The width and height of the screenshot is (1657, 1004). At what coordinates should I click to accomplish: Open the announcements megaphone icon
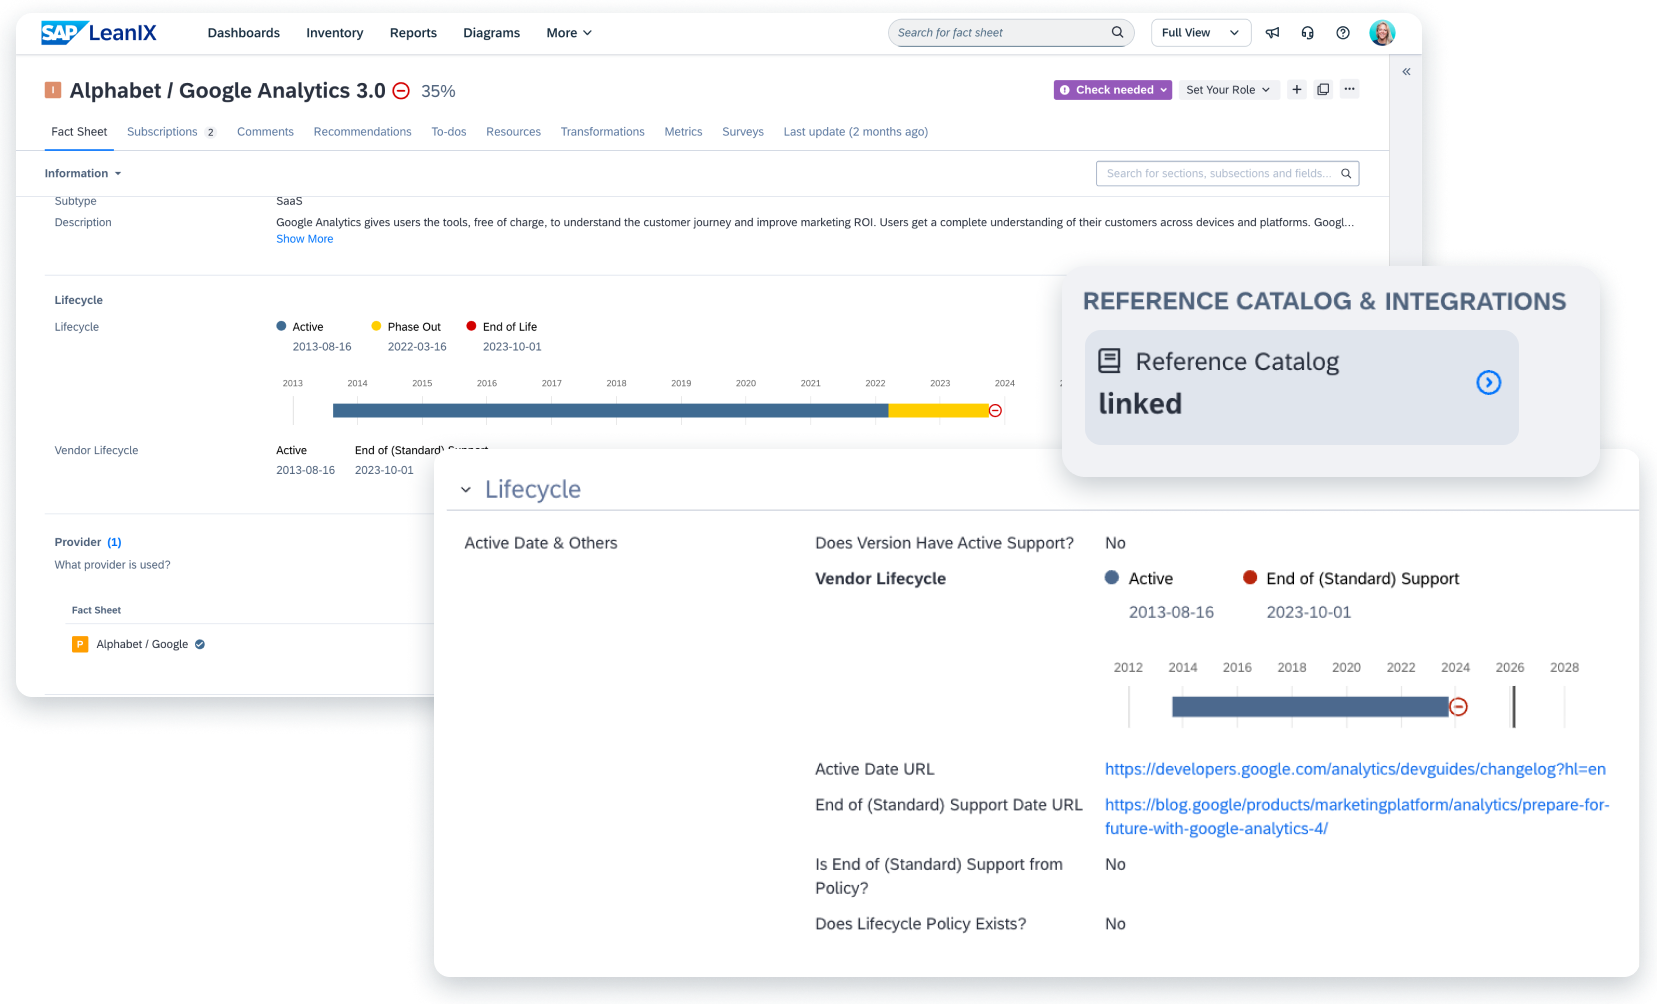tap(1272, 32)
